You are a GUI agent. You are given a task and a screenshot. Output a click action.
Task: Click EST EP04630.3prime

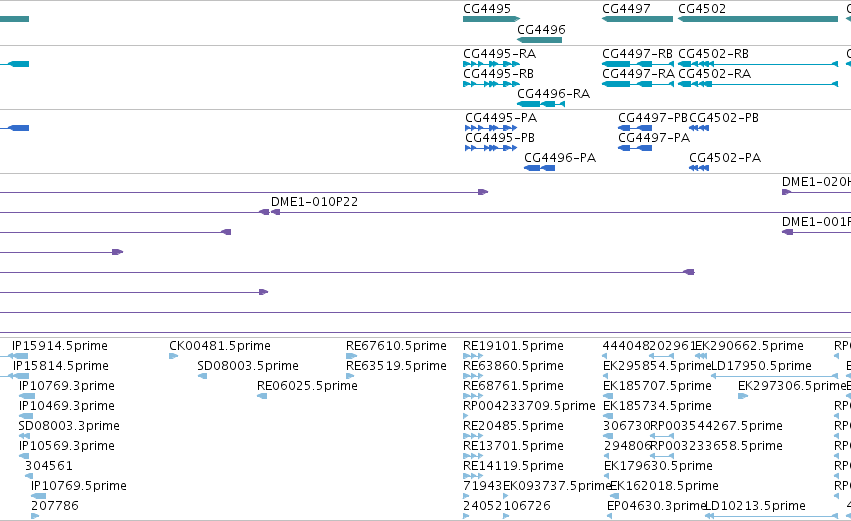pyautogui.click(x=656, y=506)
